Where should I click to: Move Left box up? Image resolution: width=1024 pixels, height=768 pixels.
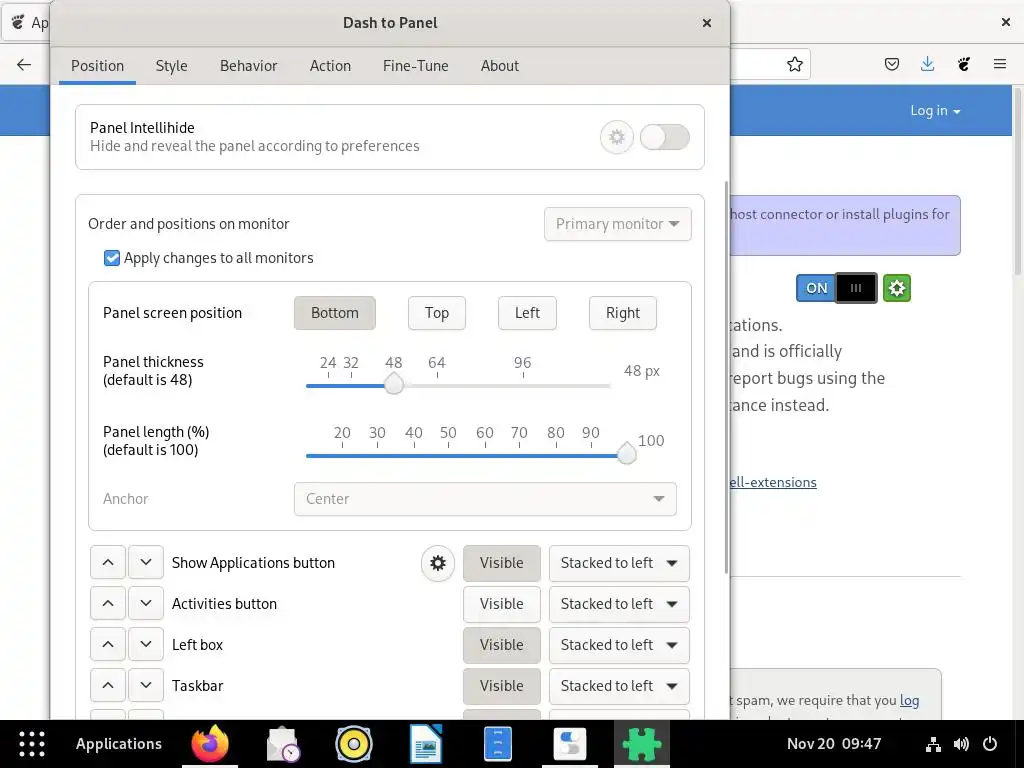(108, 645)
